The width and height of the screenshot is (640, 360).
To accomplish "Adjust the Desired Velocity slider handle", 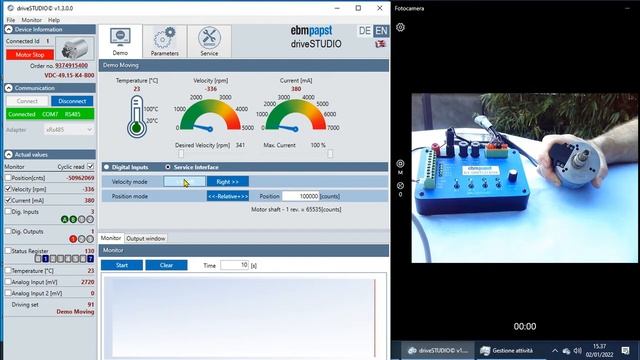I will [181, 154].
